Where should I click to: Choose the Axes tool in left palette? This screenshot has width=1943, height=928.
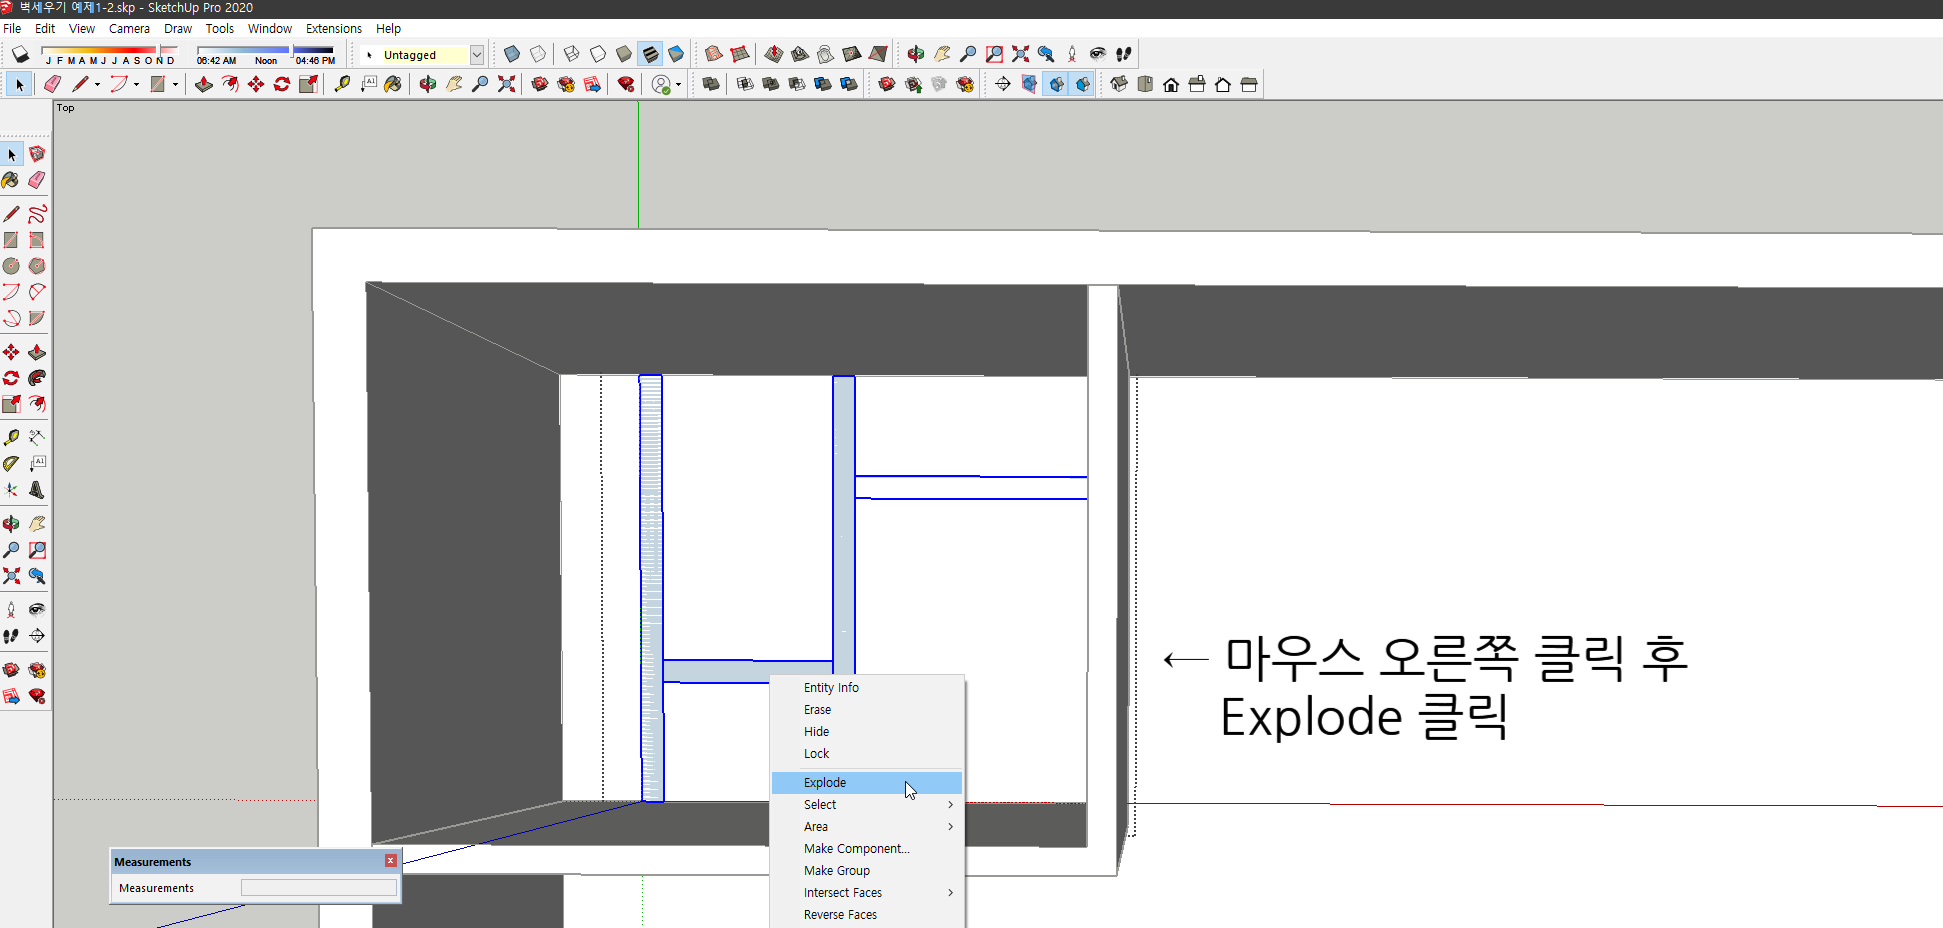pos(11,490)
